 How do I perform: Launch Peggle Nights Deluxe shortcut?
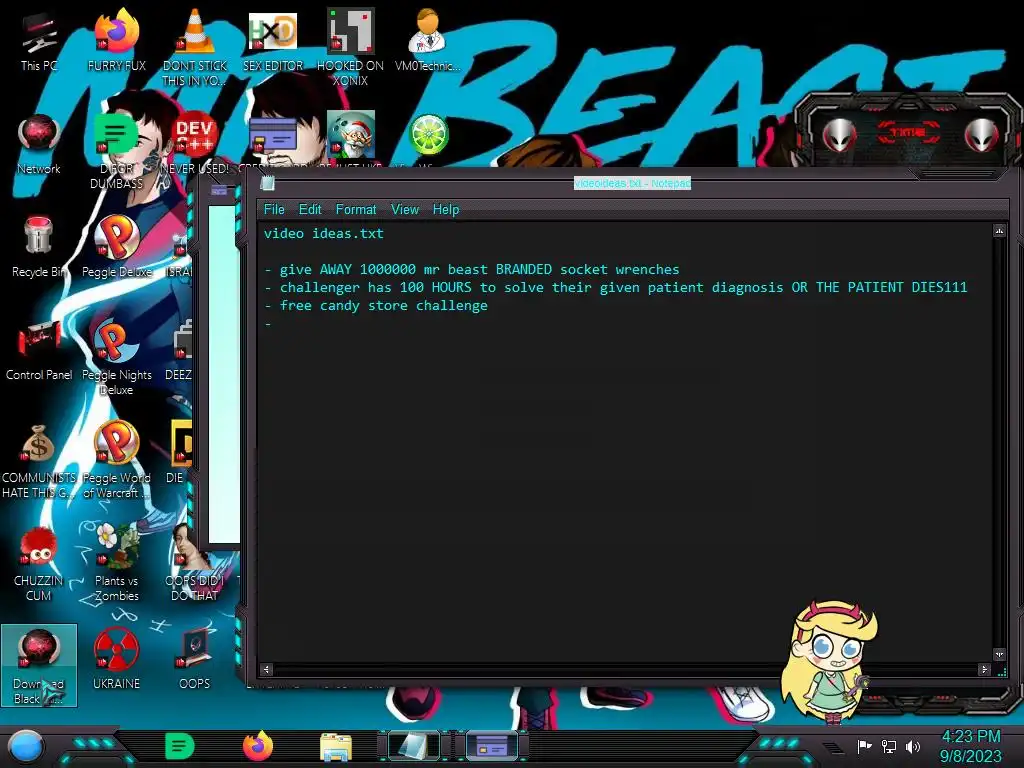[117, 357]
